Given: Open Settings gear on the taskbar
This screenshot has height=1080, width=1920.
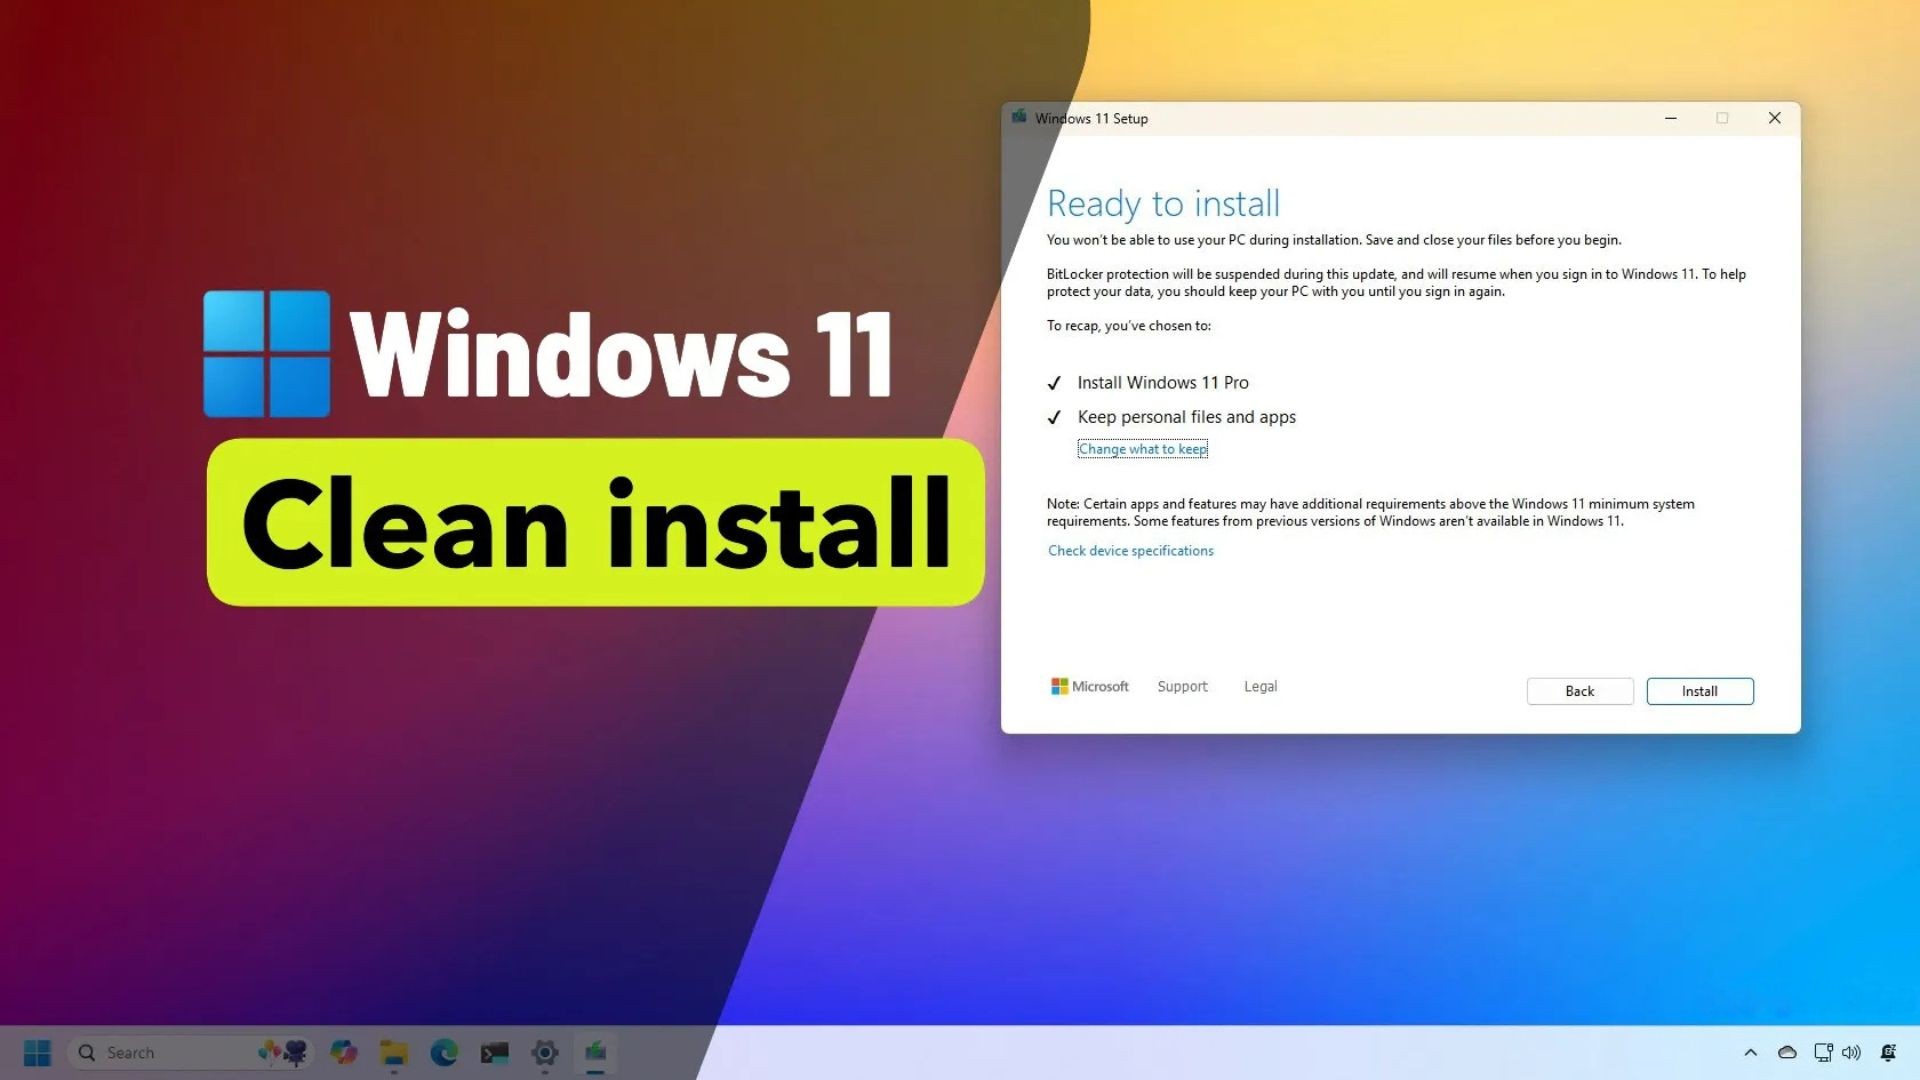Looking at the screenshot, I should coord(545,1052).
